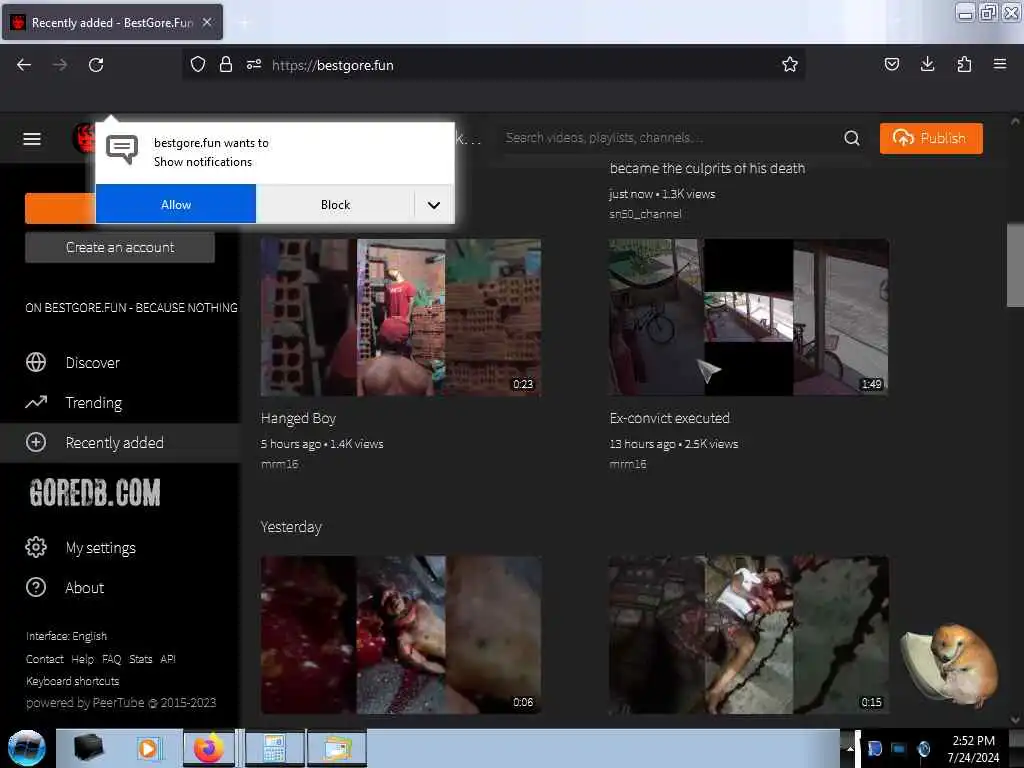Click the taskbar clock showing 2:52 PM

pyautogui.click(x=973, y=748)
